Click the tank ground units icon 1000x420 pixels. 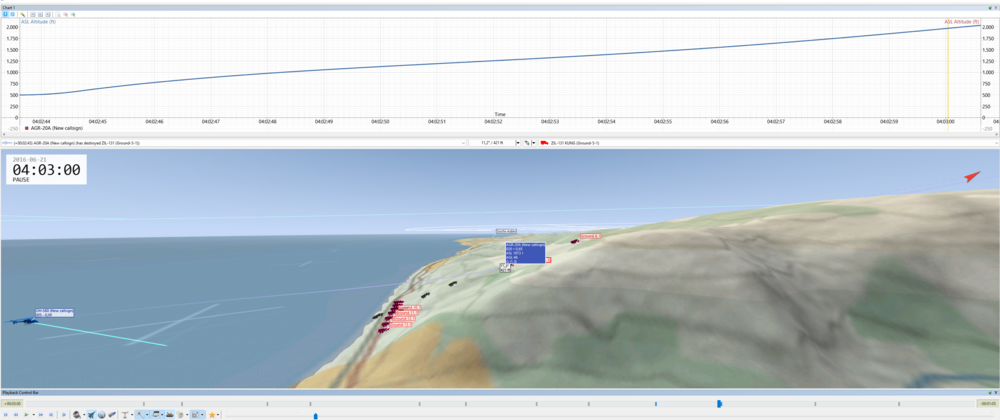click(x=170, y=415)
